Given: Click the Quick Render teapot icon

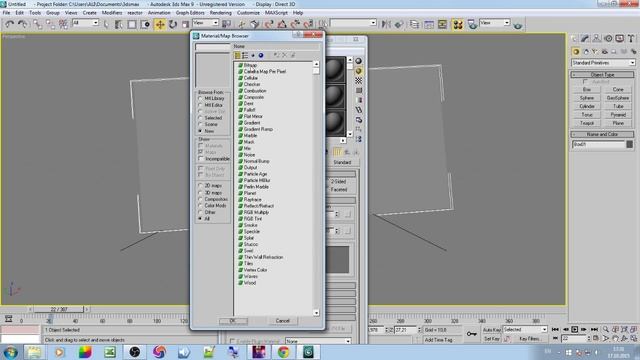Looking at the screenshot, I should click(x=518, y=26).
